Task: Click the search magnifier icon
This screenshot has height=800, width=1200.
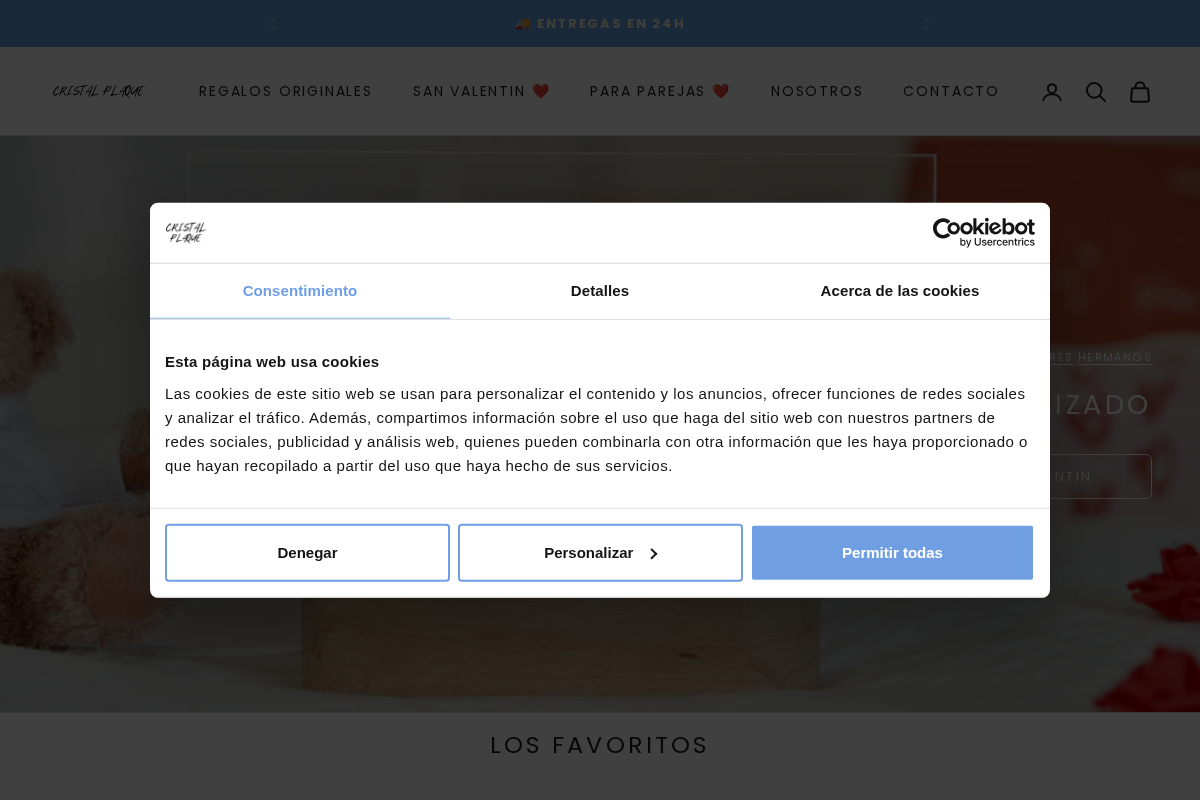Action: click(1096, 91)
